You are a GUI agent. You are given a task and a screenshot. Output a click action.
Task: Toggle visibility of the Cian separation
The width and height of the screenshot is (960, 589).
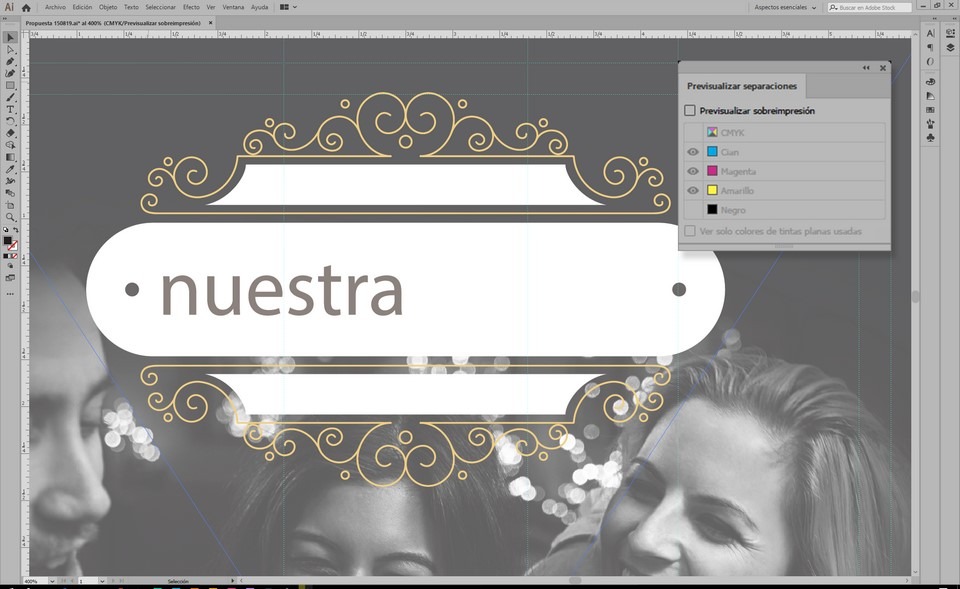click(692, 152)
